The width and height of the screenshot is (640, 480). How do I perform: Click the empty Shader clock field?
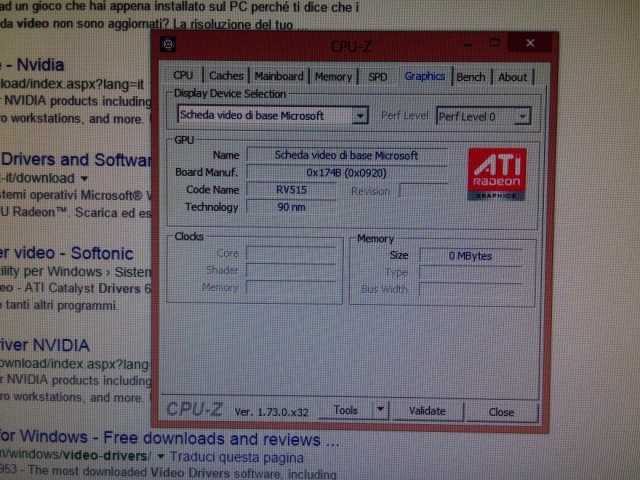tap(291, 271)
